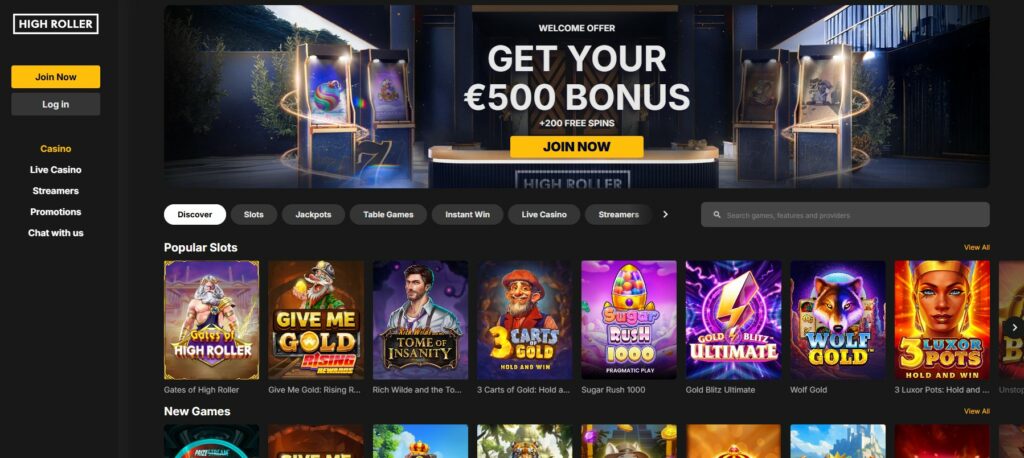The image size is (1024, 458).
Task: Open Live Casino in sidebar
Action: click(56, 170)
